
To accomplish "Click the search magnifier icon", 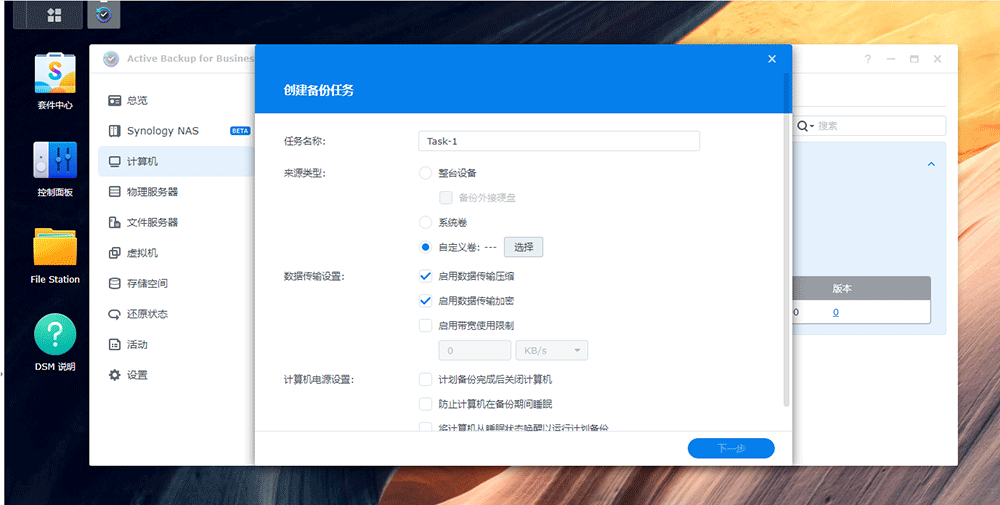I will (803, 126).
